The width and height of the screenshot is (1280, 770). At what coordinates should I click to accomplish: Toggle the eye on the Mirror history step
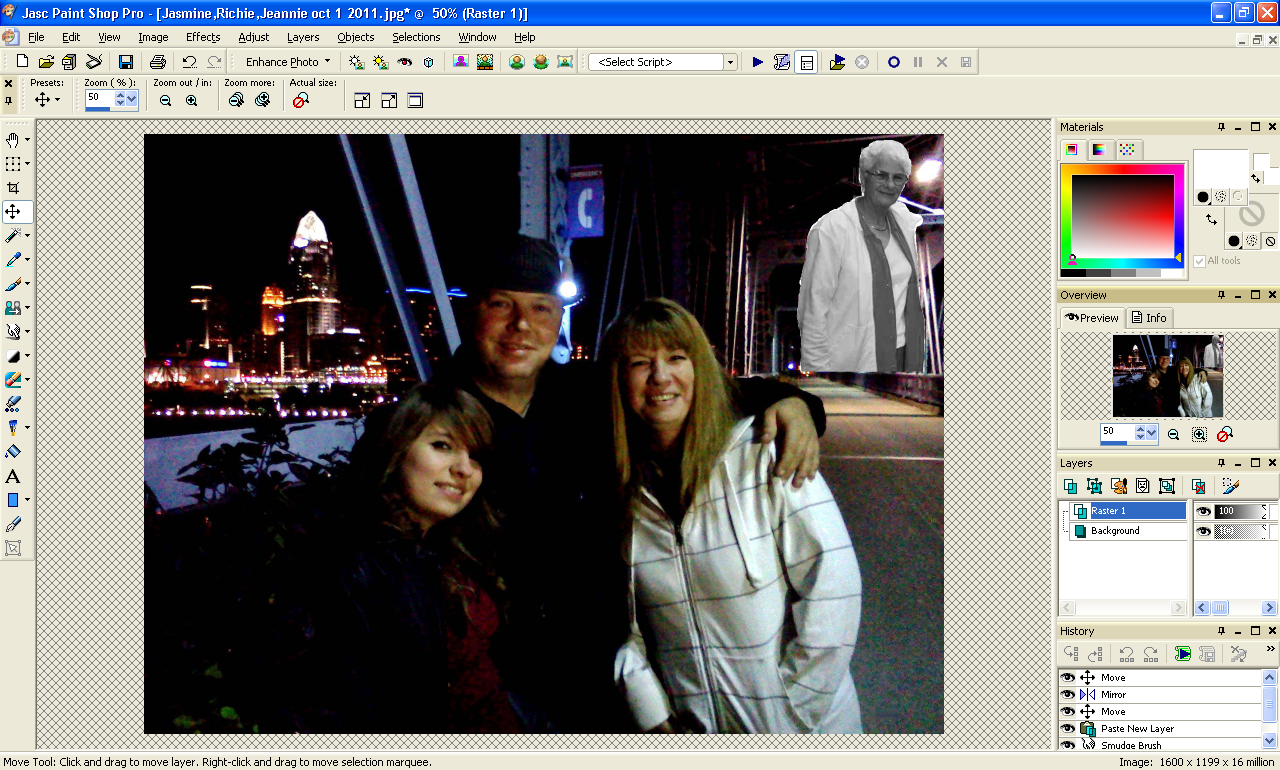coord(1068,694)
